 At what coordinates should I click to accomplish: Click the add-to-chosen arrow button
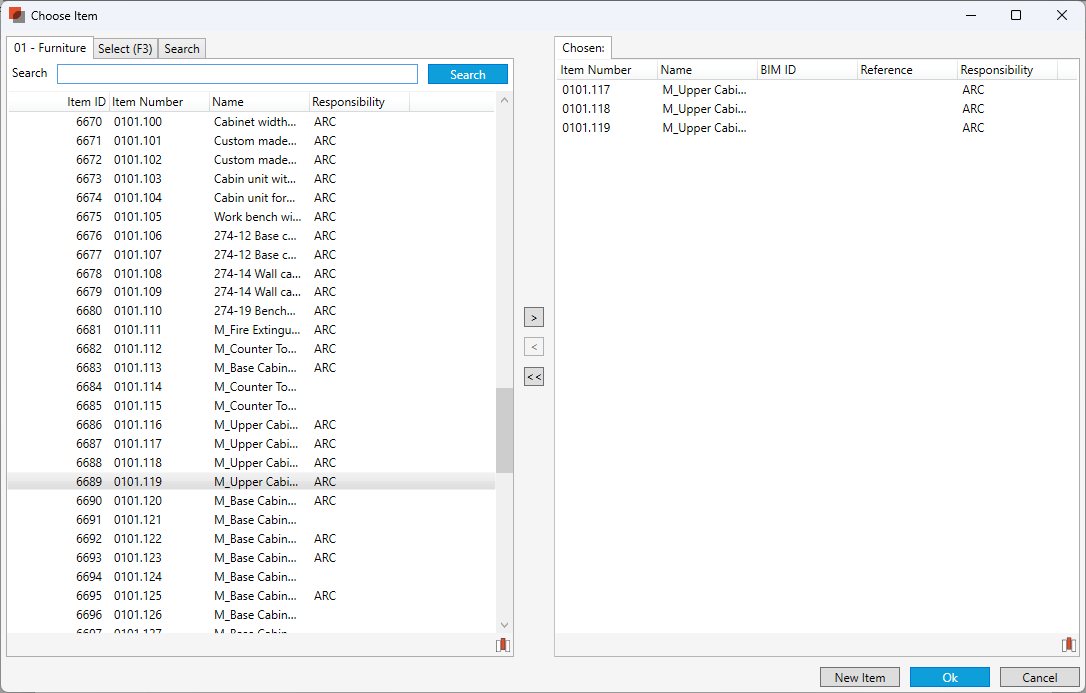point(534,317)
